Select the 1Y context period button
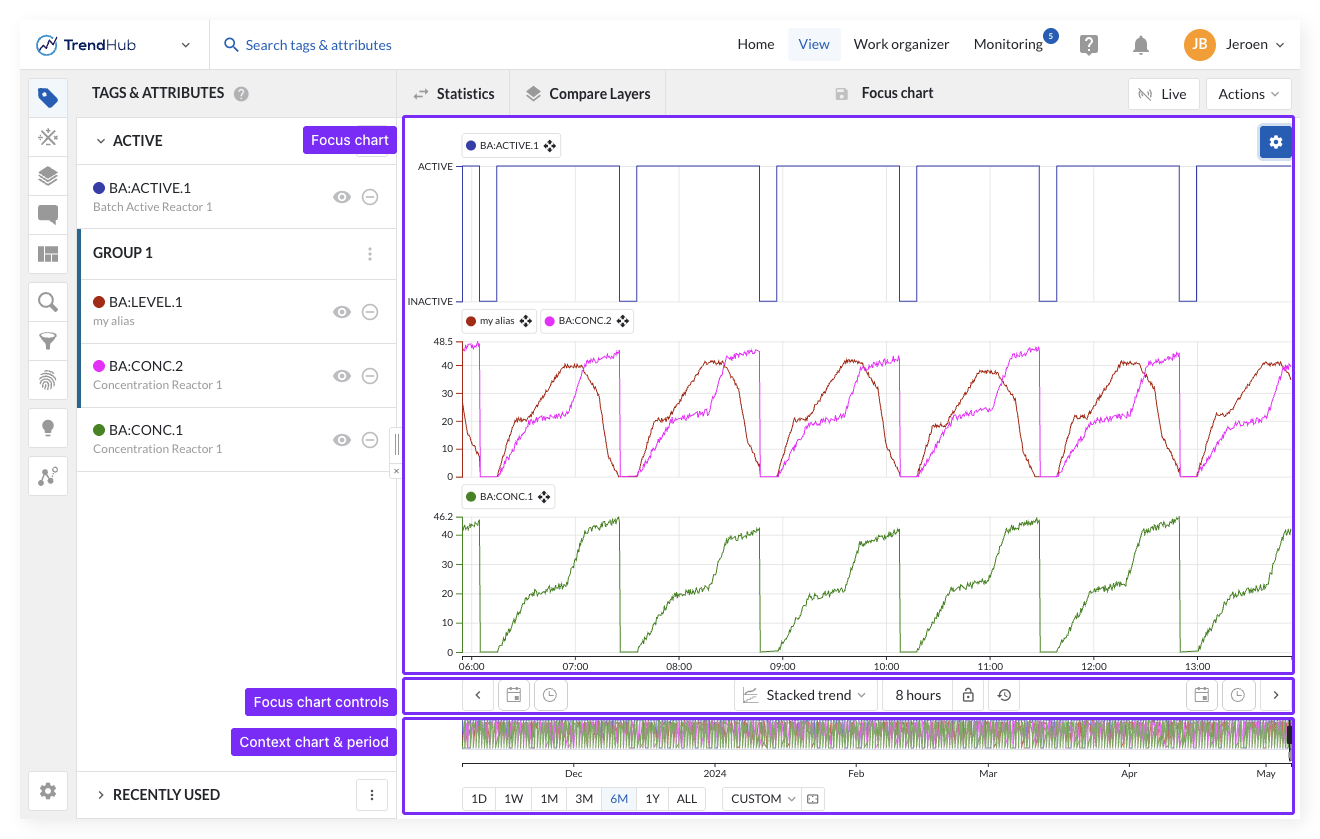This screenshot has height=839, width=1320. tap(652, 799)
